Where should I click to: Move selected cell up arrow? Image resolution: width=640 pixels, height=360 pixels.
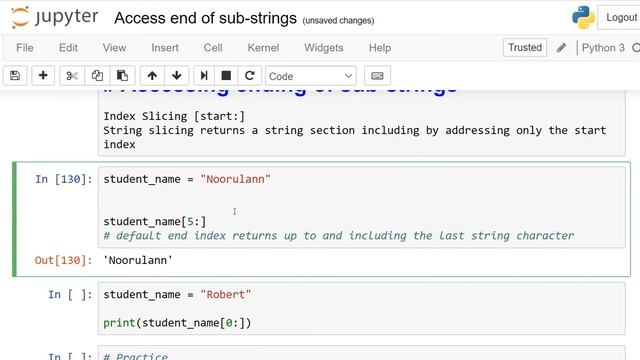[x=152, y=76]
